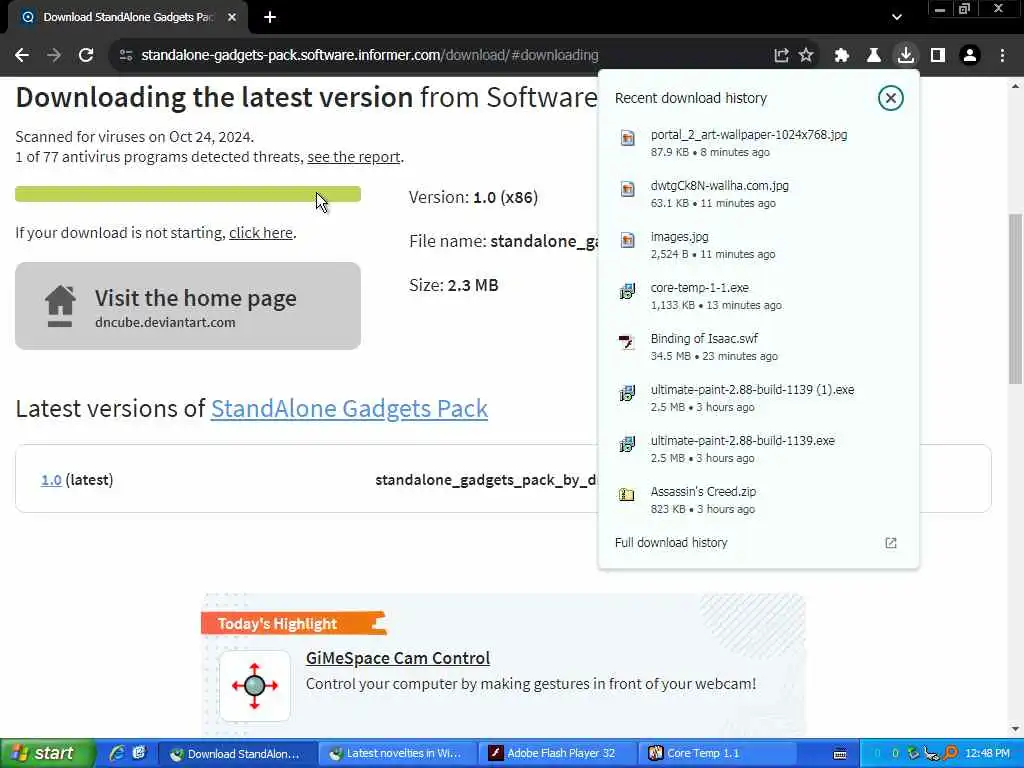Close the Recent download history popup
The height and width of the screenshot is (768, 1024).
tap(890, 98)
